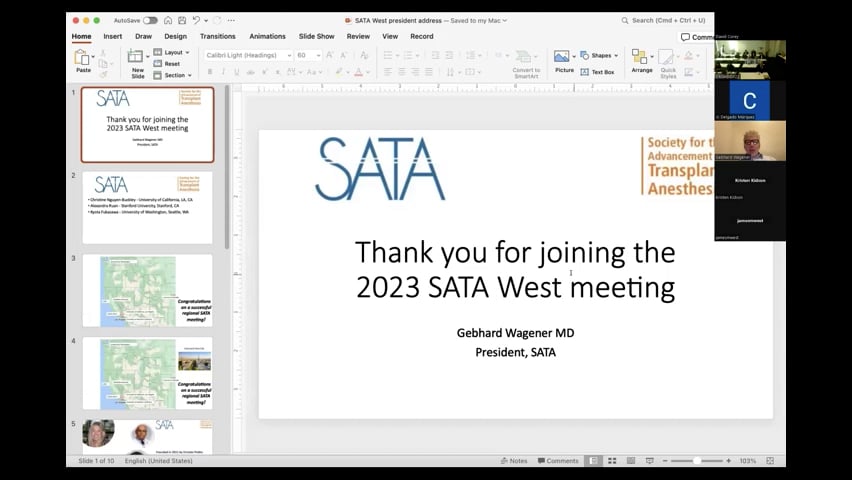This screenshot has width=852, height=480.
Task: Insert a Text Box
Action: tap(597, 72)
